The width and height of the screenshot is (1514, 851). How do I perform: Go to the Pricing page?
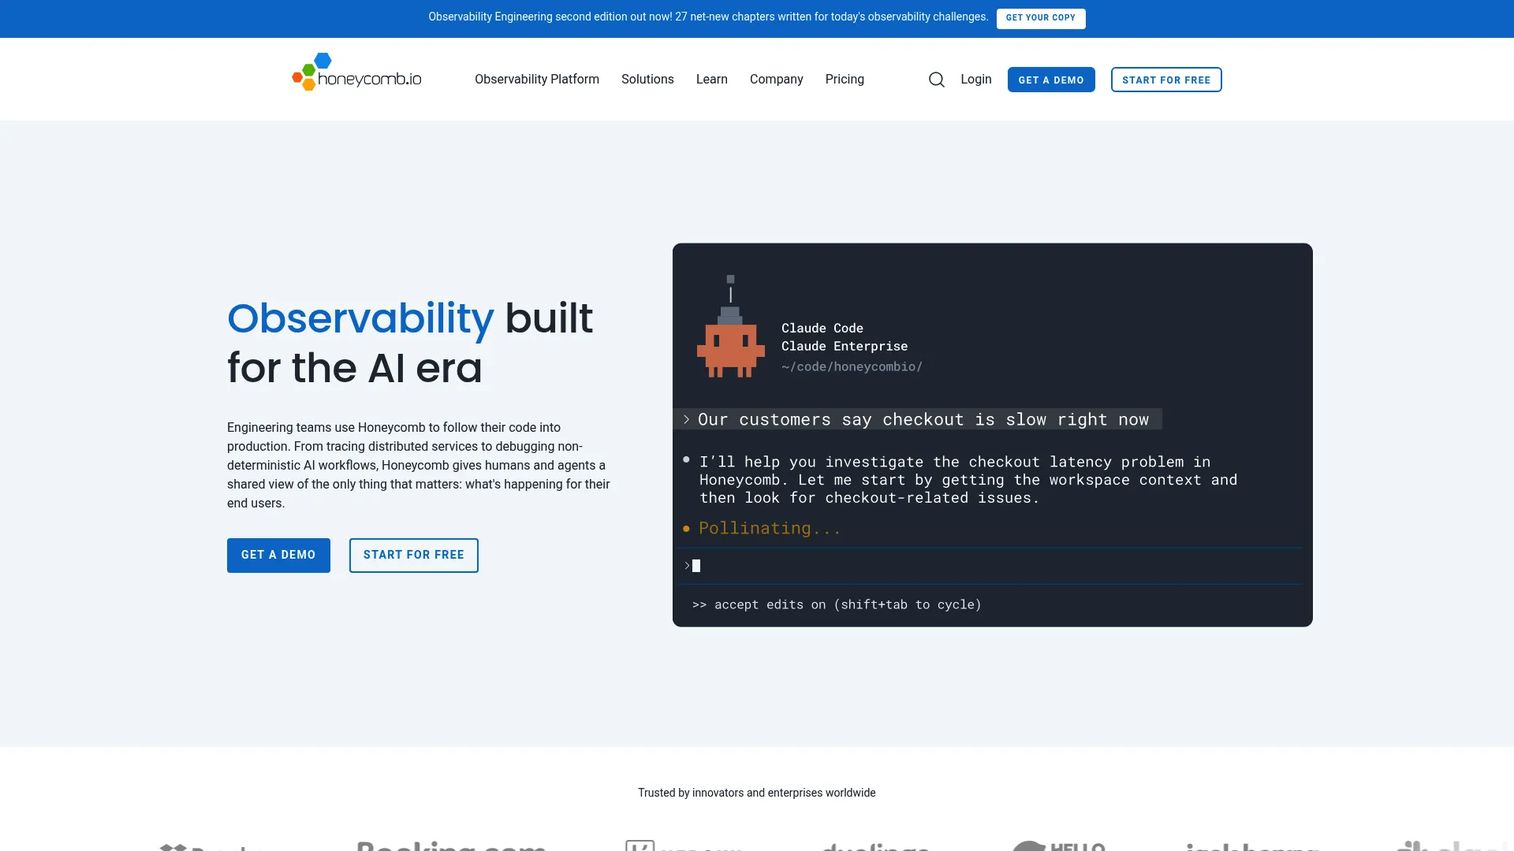pyautogui.click(x=844, y=79)
